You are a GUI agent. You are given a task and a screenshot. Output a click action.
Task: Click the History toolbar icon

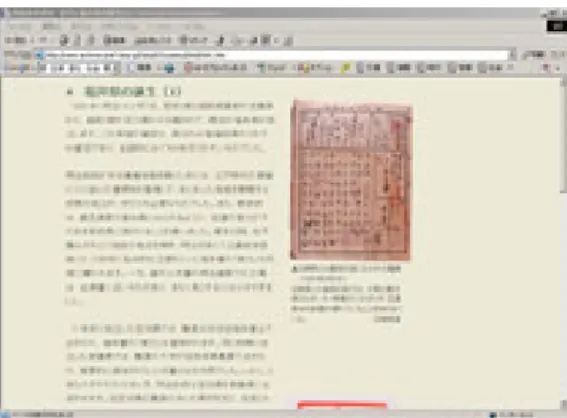[220, 40]
